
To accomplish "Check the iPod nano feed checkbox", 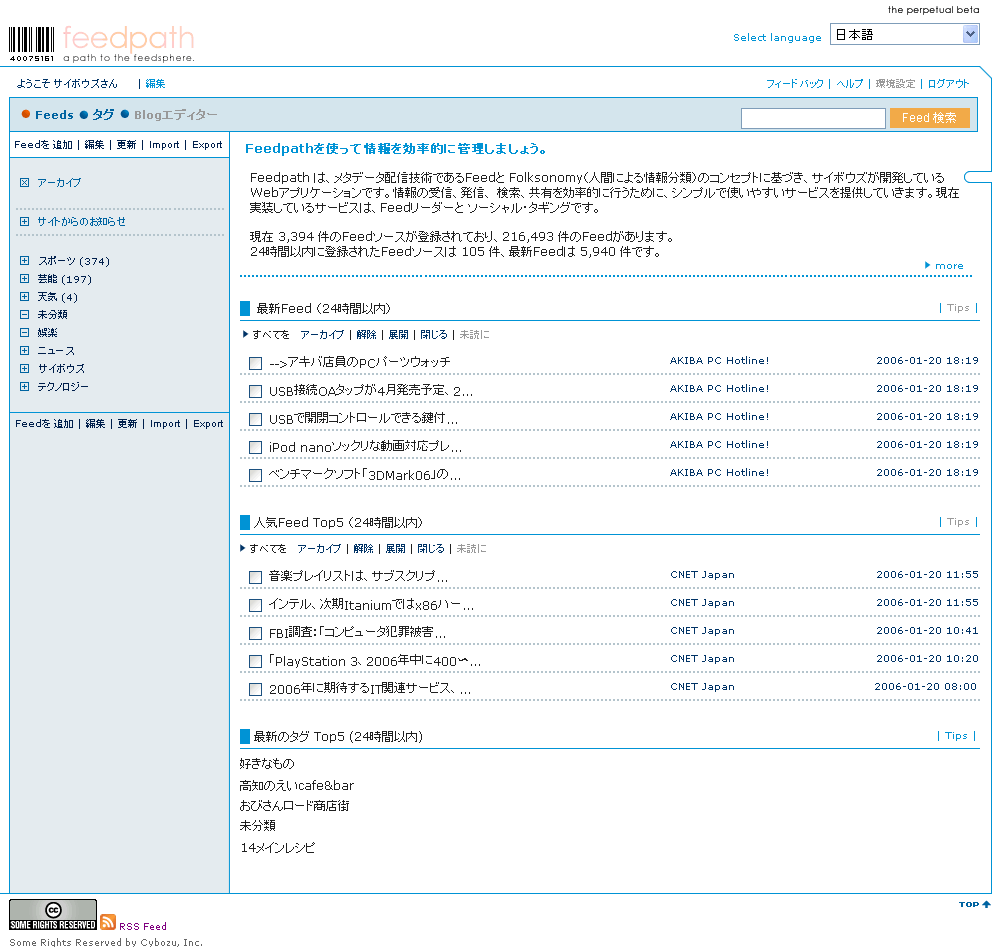I will (255, 448).
